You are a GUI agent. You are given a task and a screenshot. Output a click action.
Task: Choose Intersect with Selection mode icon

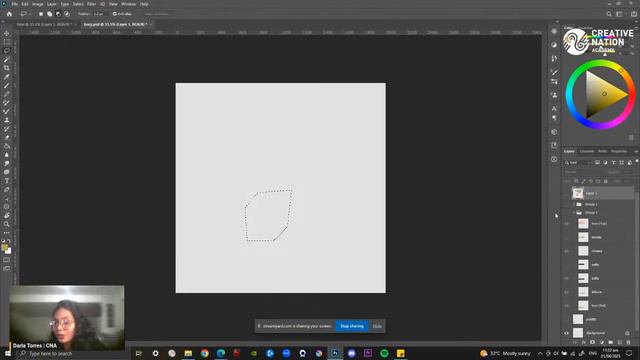[67, 14]
